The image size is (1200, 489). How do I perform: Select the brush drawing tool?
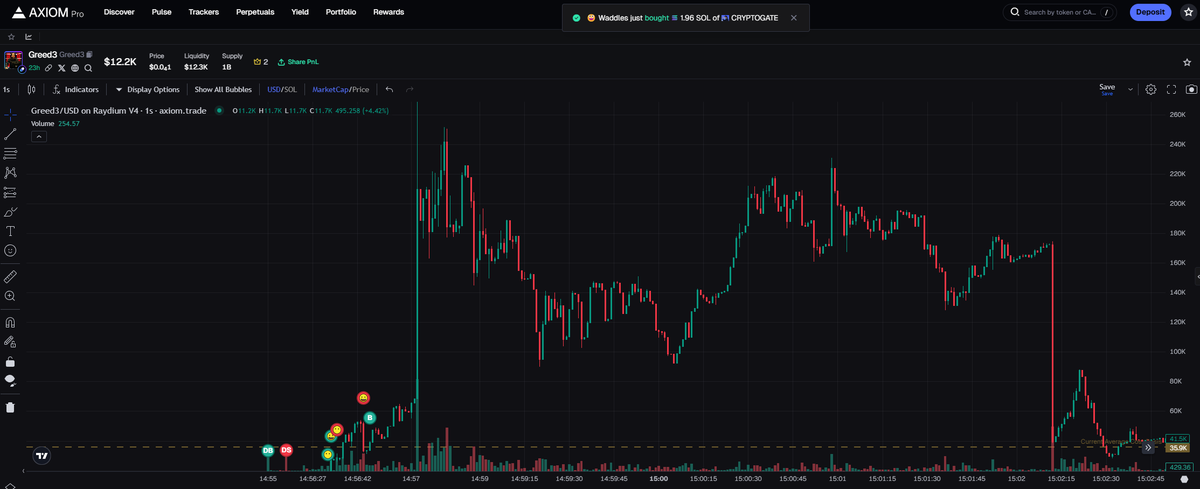coord(10,212)
